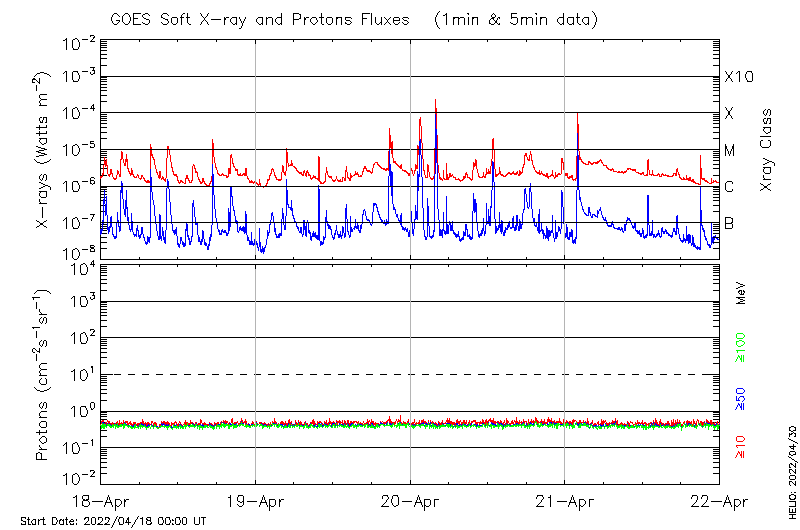Click the 'X-rays (Watts m-2)' axis title

pyautogui.click(x=44, y=150)
